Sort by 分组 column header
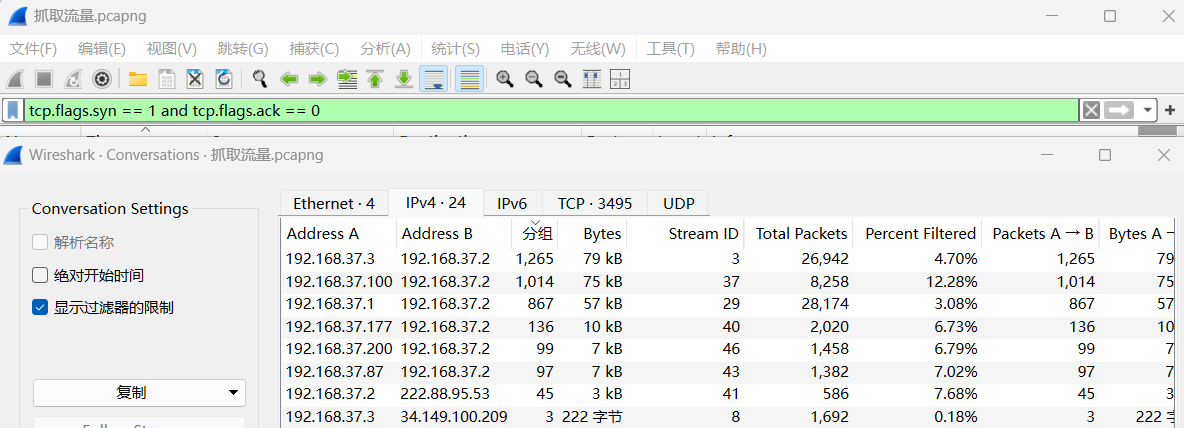Image resolution: width=1184 pixels, height=428 pixels. (x=535, y=234)
